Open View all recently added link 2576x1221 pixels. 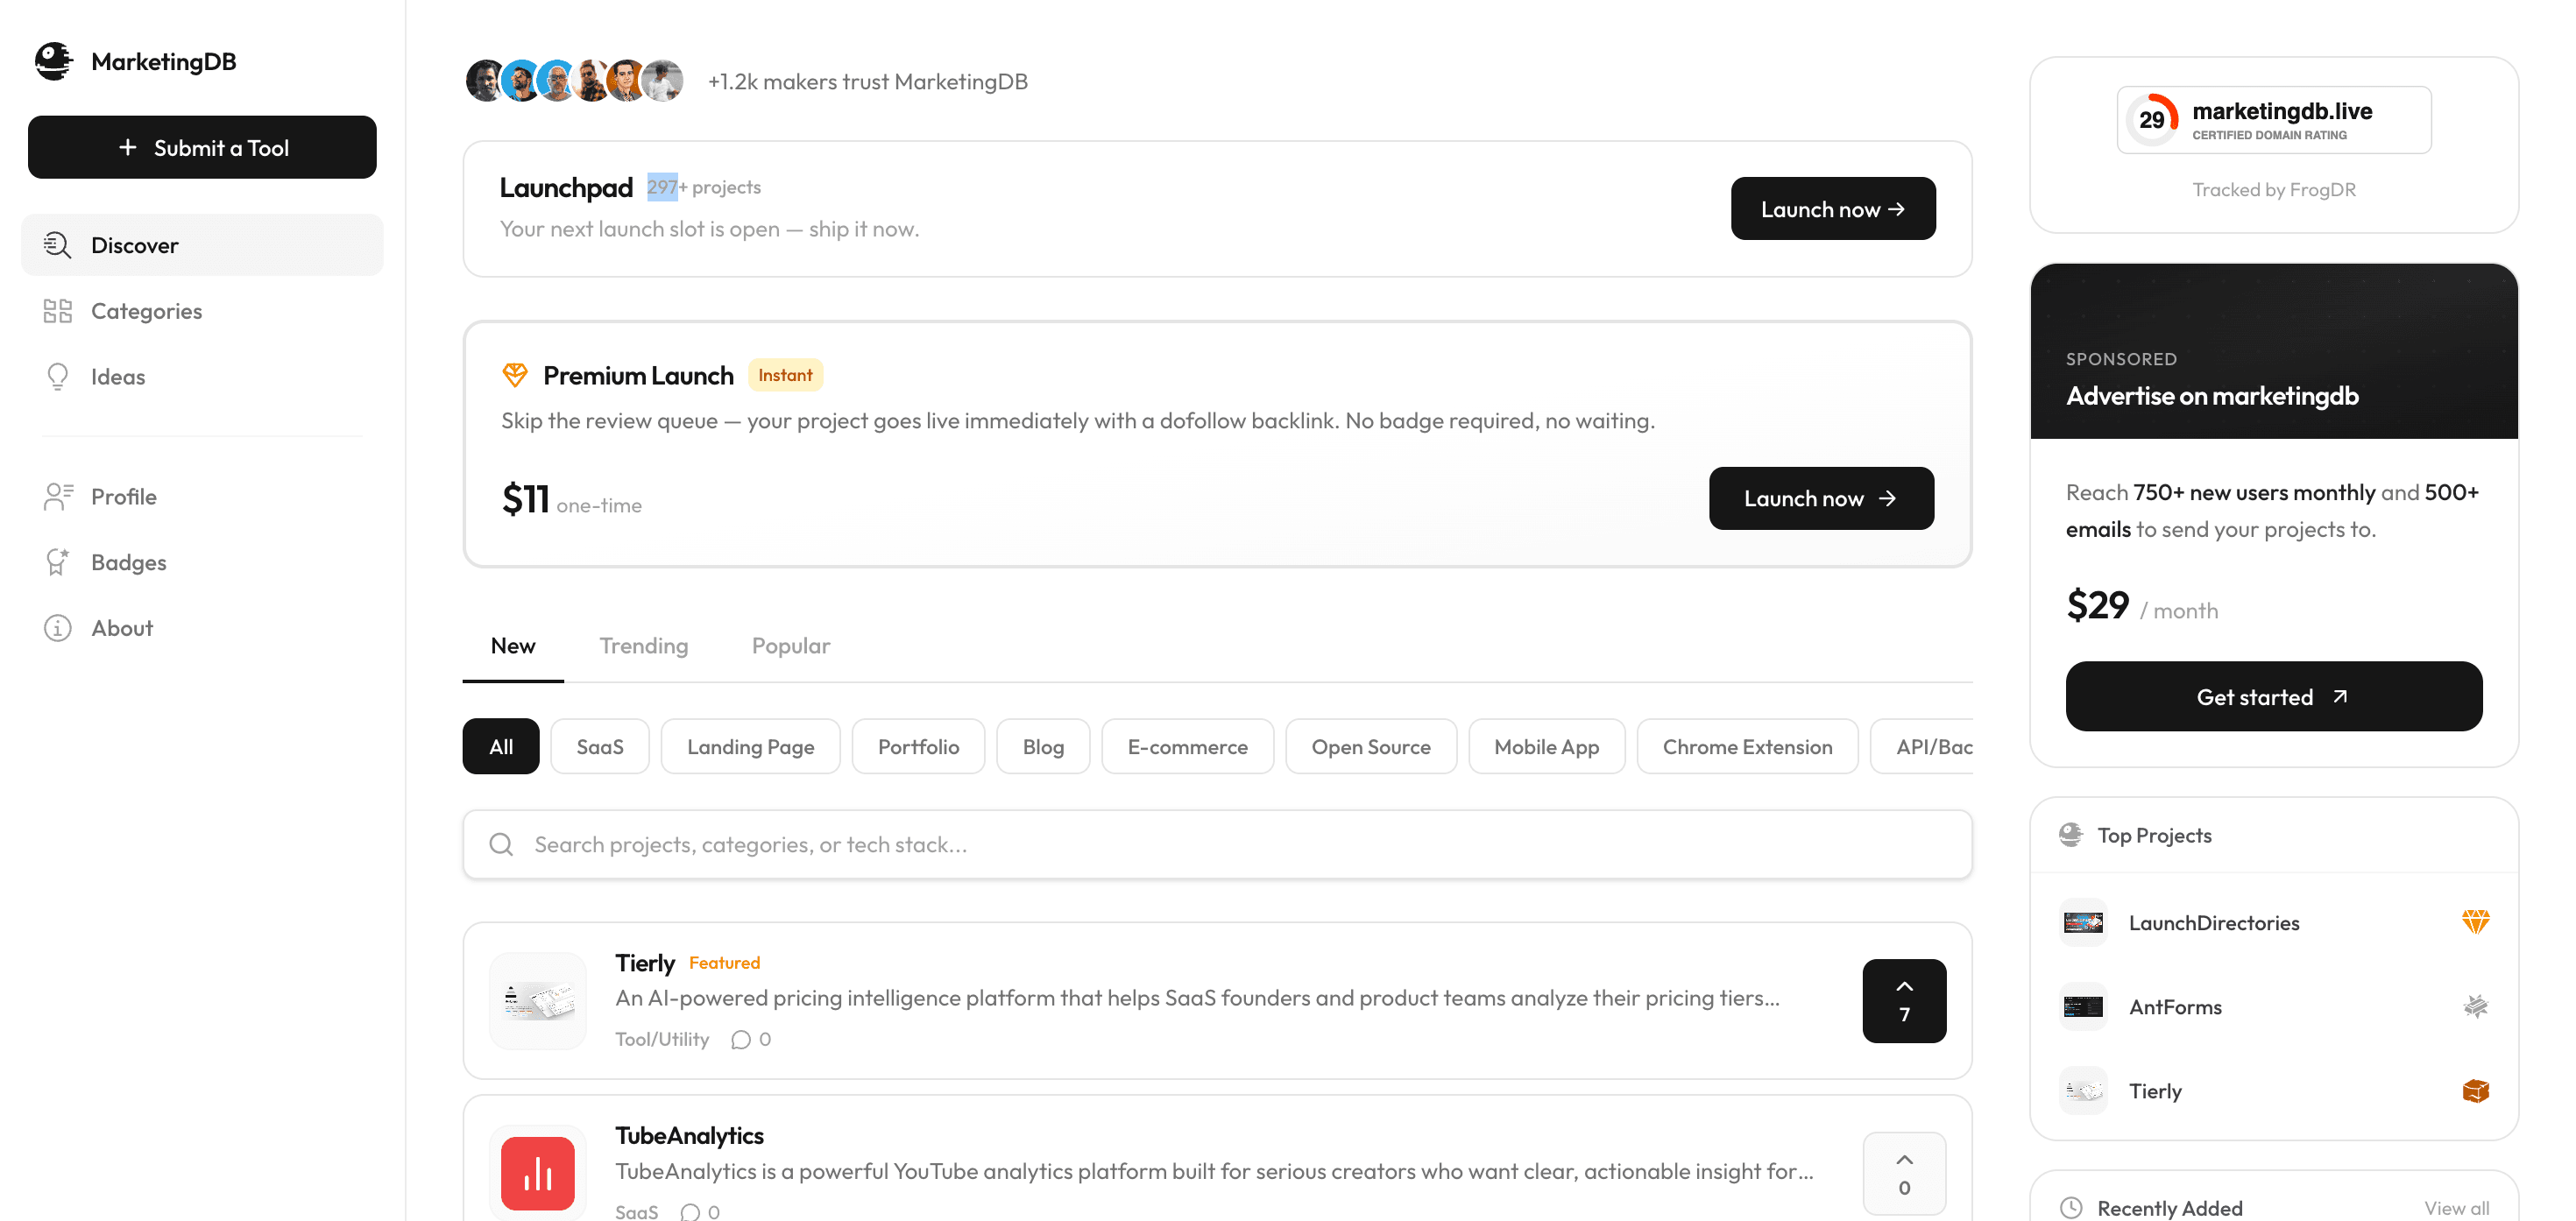(2455, 1208)
